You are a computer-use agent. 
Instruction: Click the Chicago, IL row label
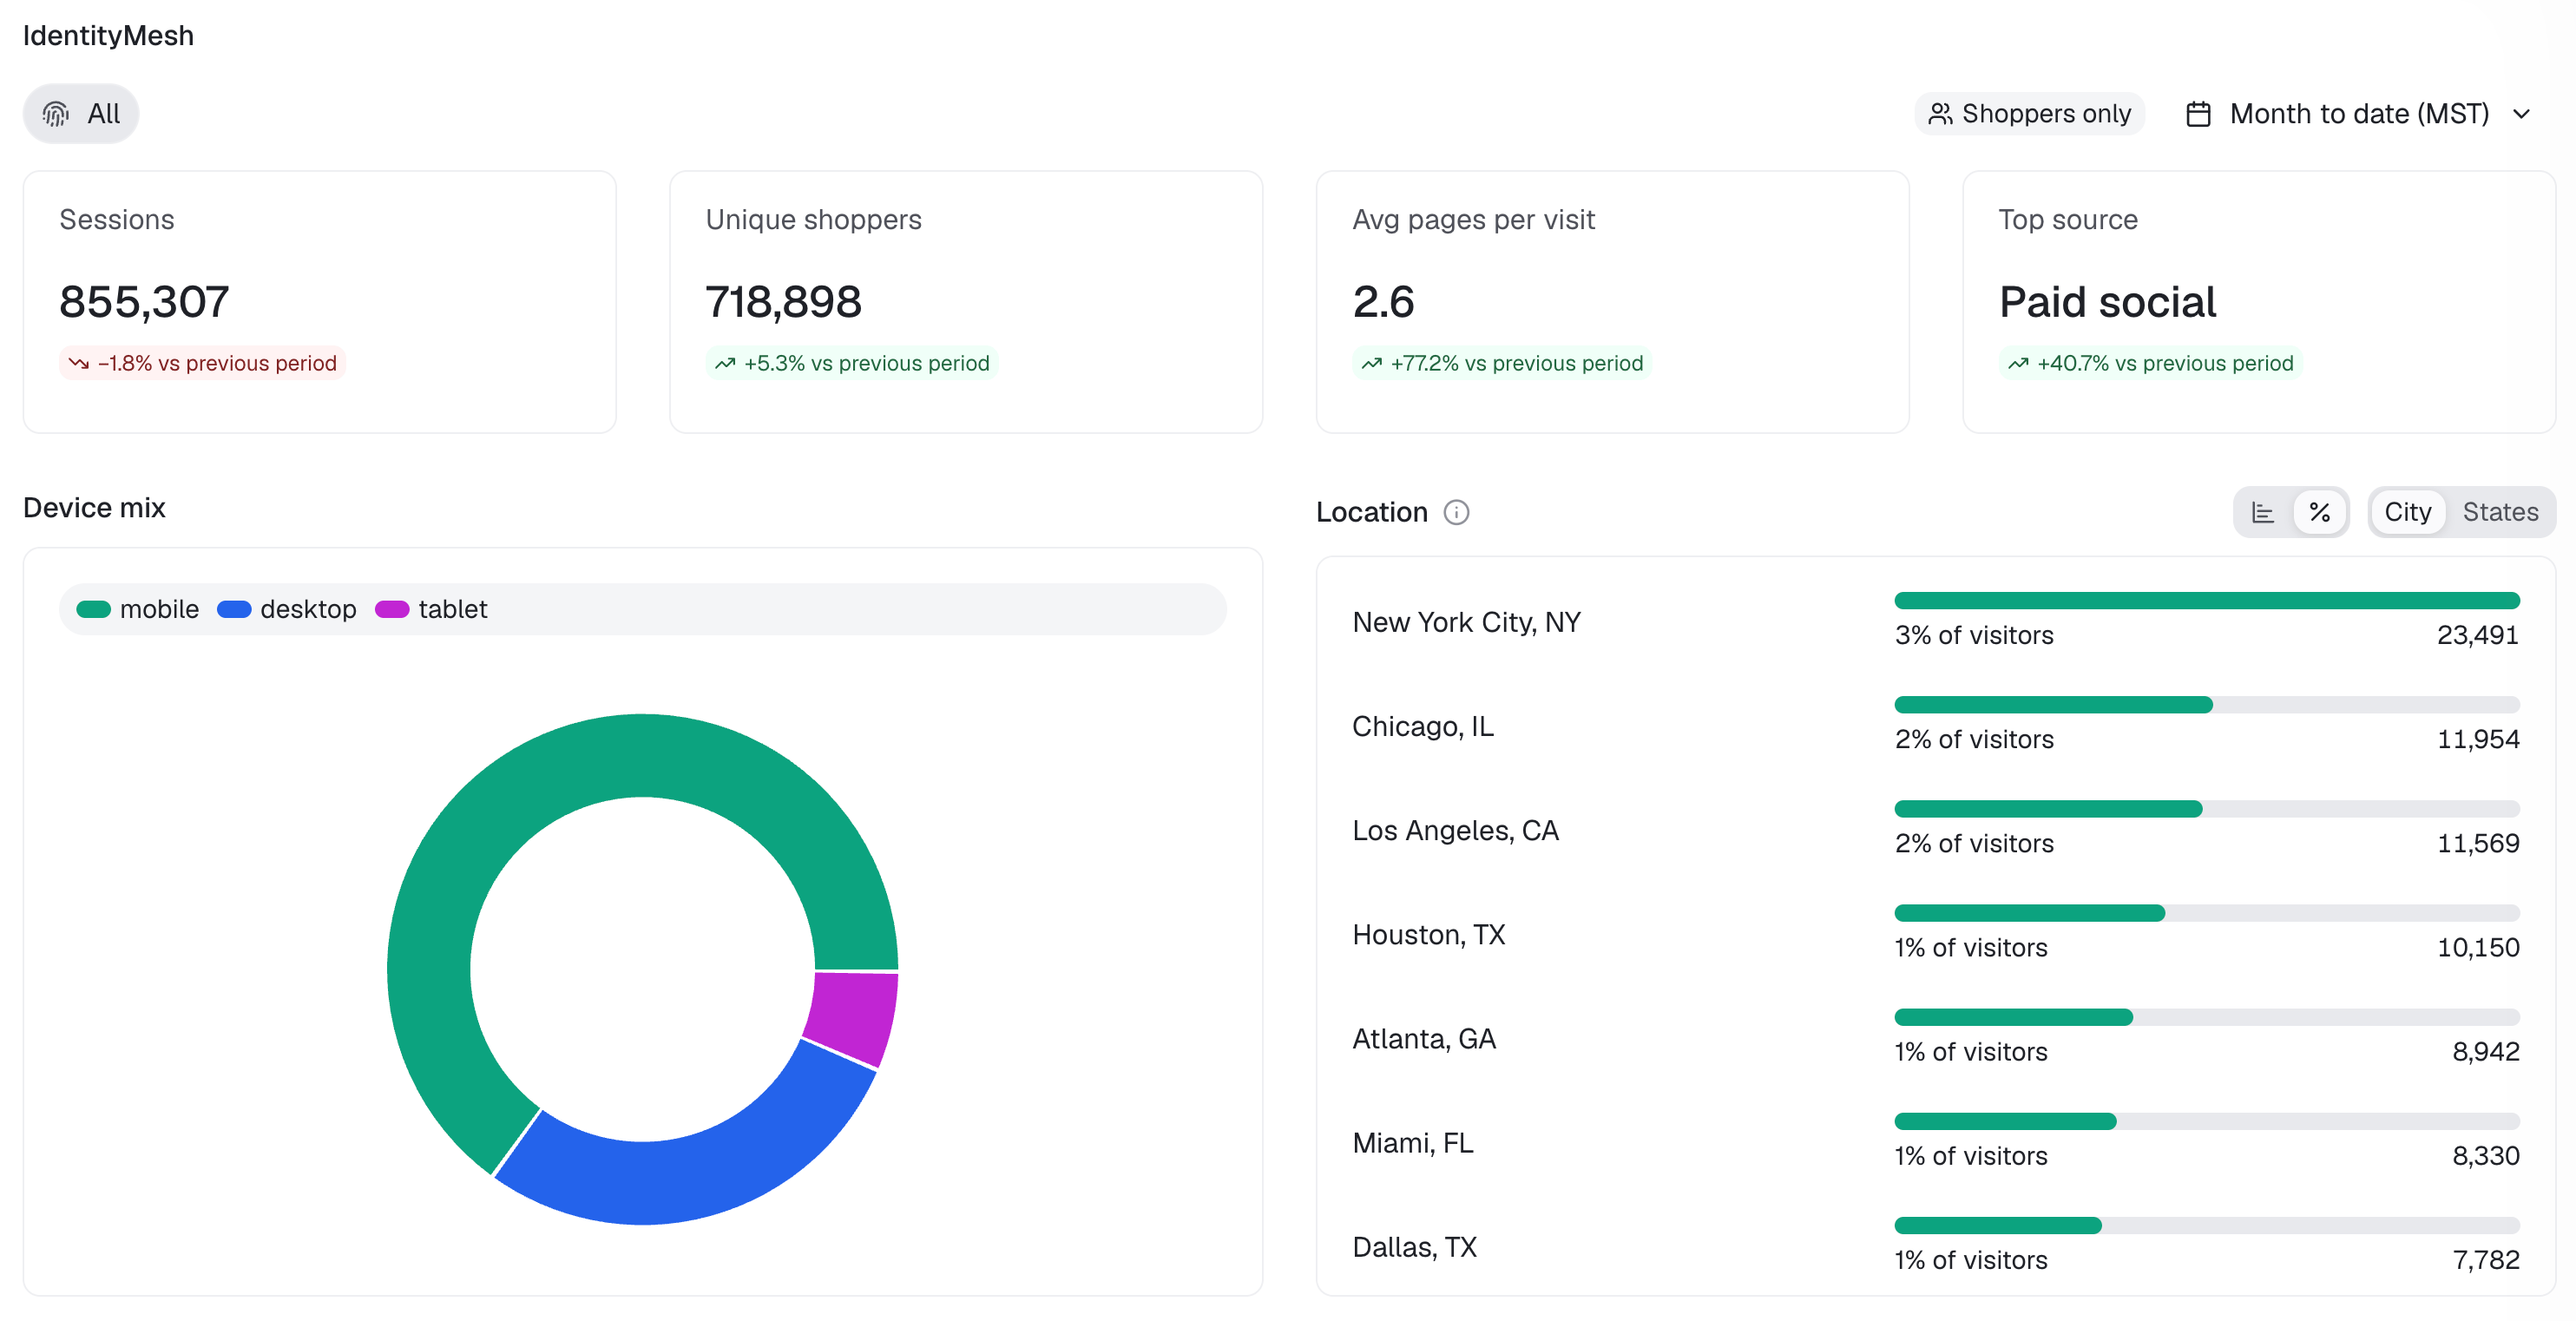point(1422,726)
